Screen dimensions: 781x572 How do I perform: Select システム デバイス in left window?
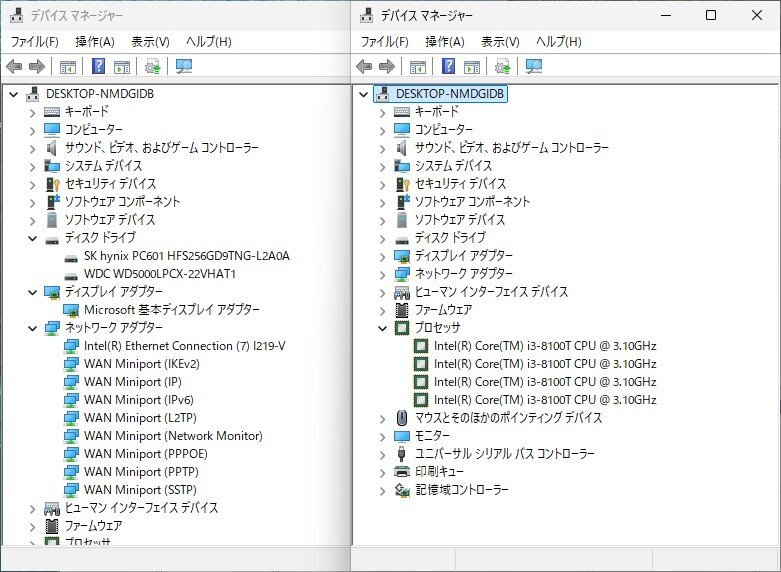pos(104,165)
